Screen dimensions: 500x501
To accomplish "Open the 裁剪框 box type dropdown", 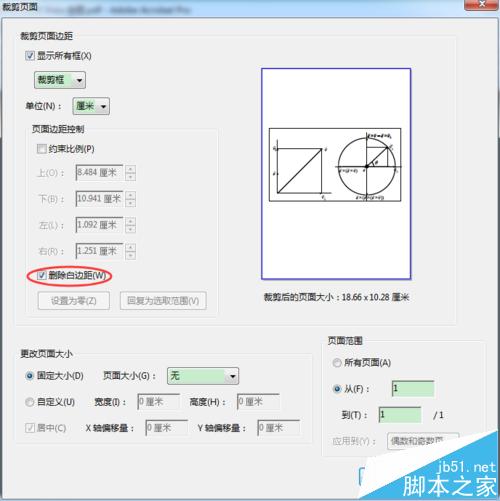I will click(60, 80).
